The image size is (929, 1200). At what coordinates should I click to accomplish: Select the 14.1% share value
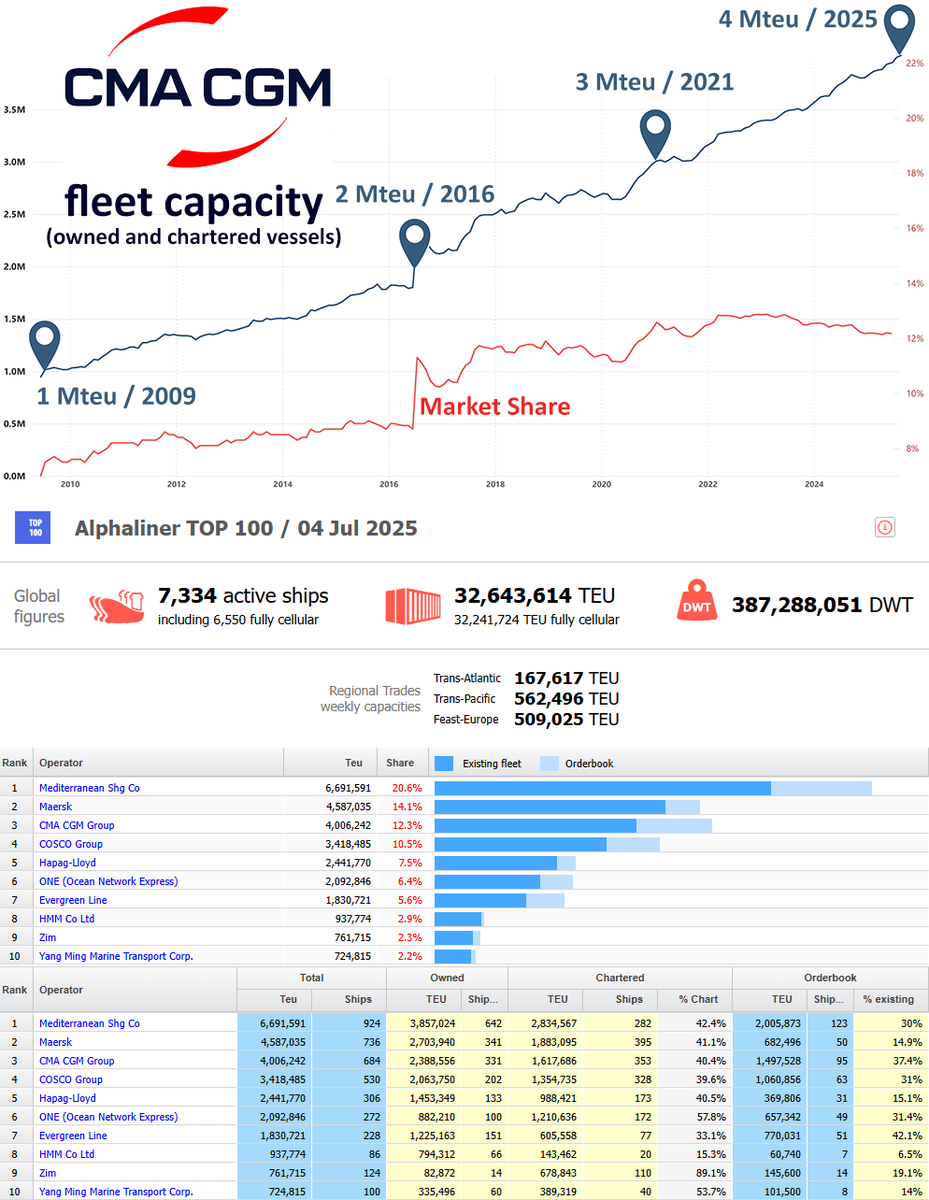coord(407,807)
